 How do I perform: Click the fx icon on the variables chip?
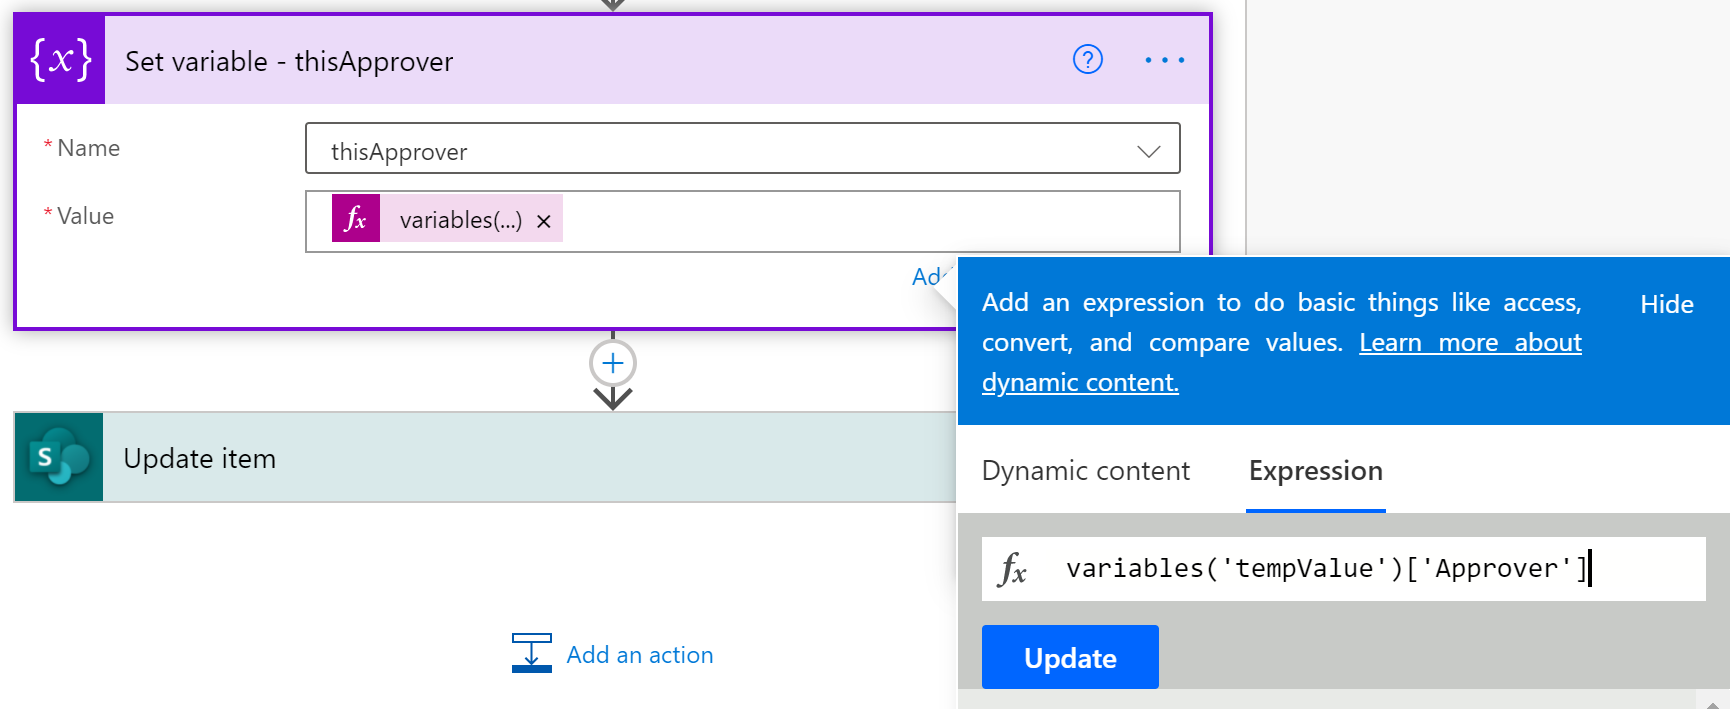coord(356,219)
